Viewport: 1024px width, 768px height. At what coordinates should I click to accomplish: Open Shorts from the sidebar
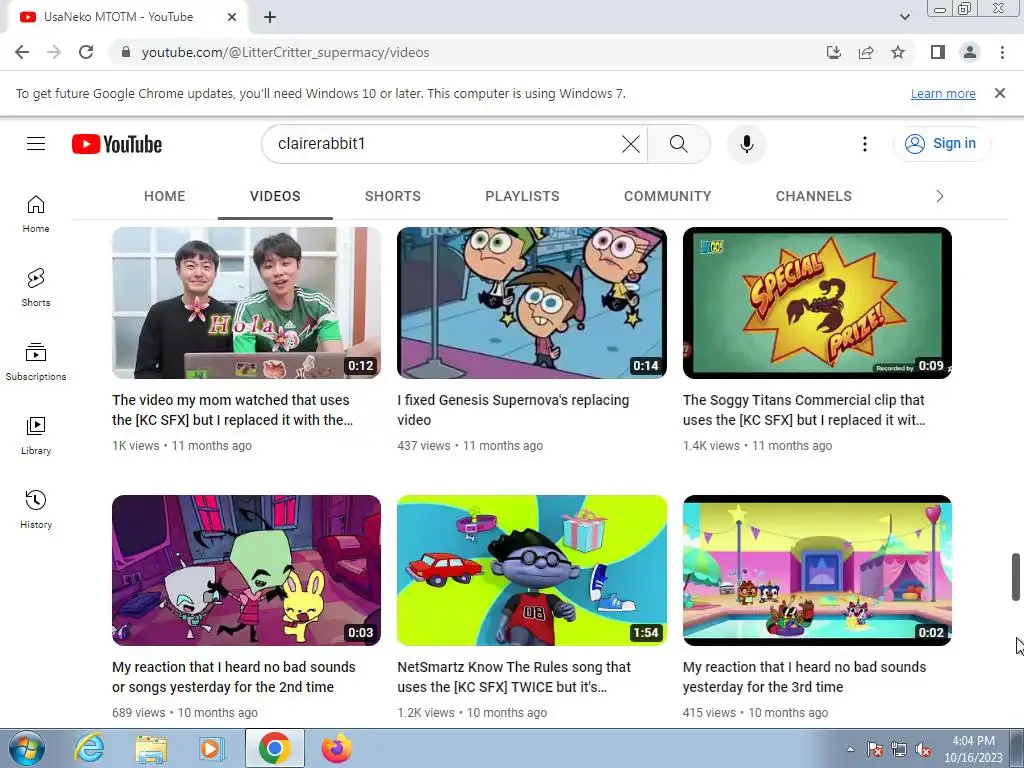point(36,287)
